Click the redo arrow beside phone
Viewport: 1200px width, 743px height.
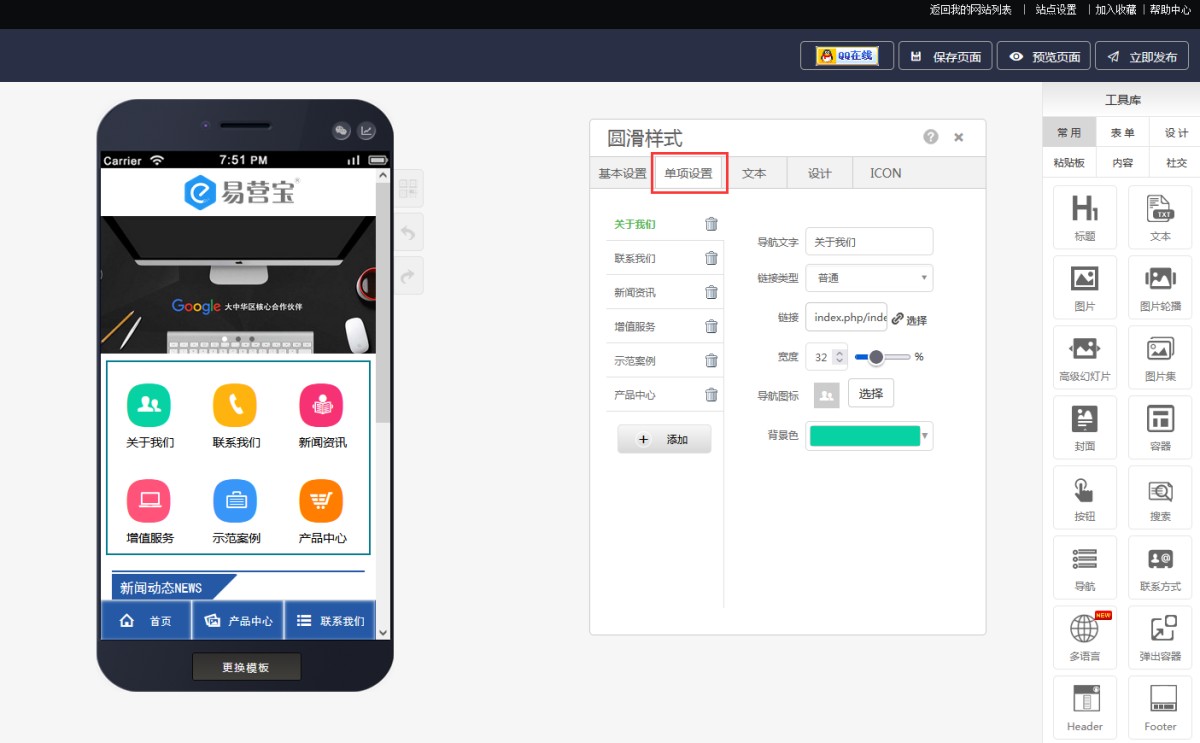[409, 275]
